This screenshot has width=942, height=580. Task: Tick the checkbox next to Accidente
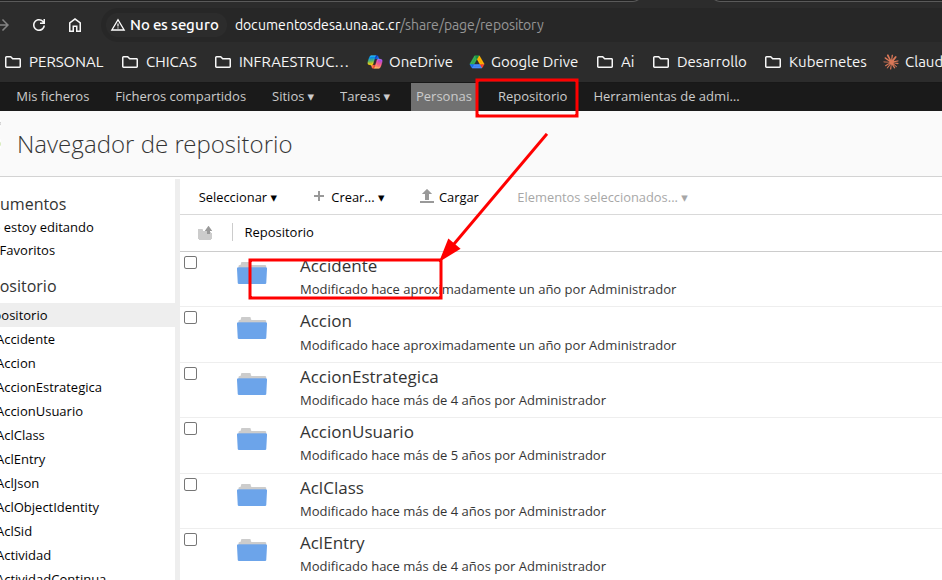tap(191, 263)
